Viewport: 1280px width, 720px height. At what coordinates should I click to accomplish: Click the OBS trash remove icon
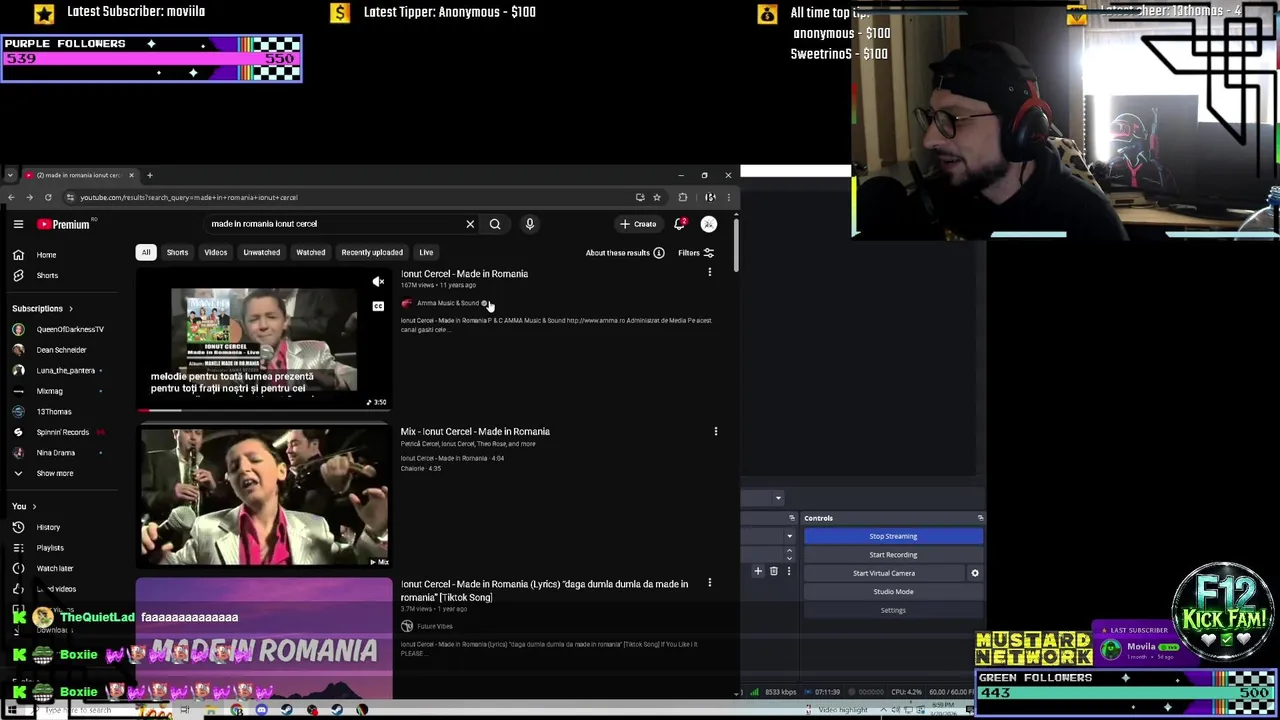(773, 571)
